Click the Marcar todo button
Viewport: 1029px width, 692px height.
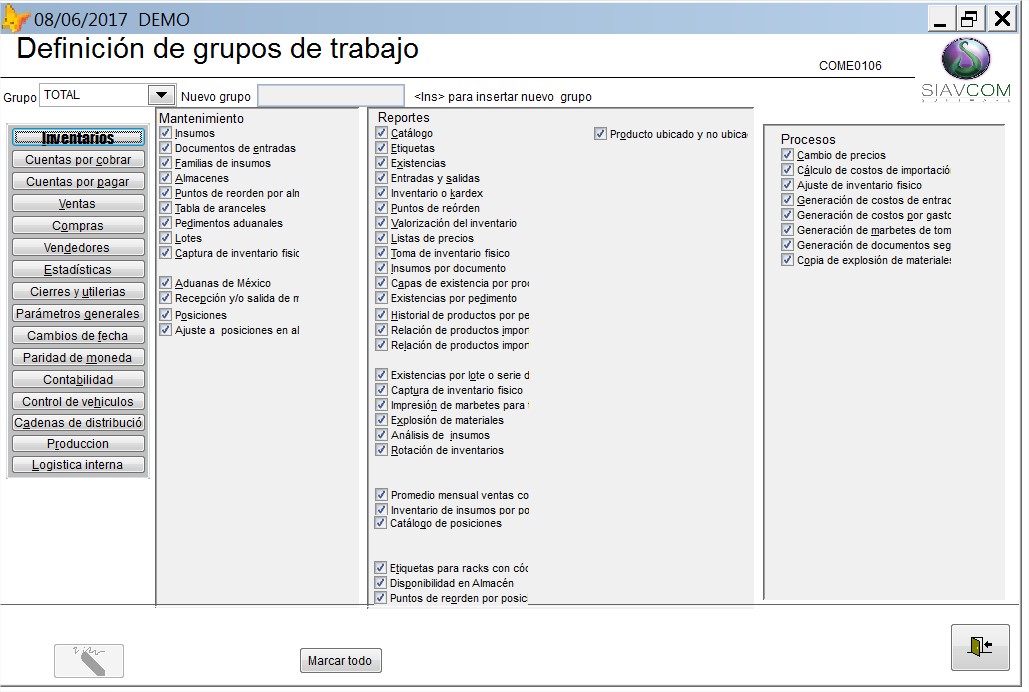coord(340,660)
